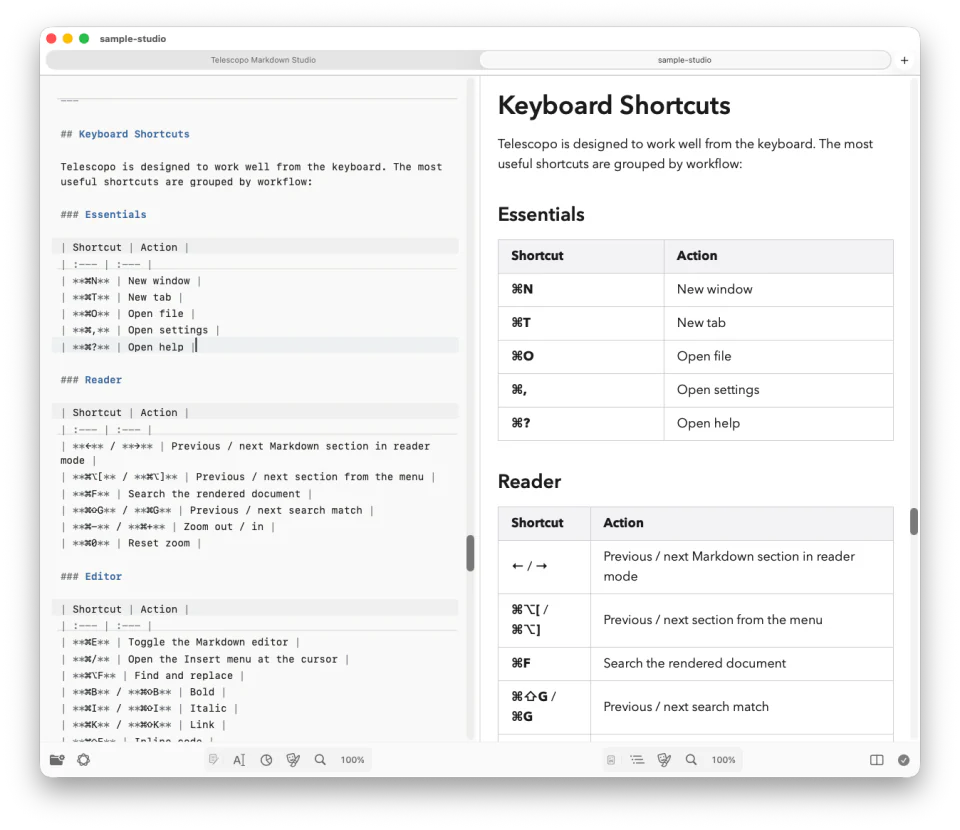Click the '### Essentials' line in editor
This screenshot has height=830, width=960.
tap(103, 214)
